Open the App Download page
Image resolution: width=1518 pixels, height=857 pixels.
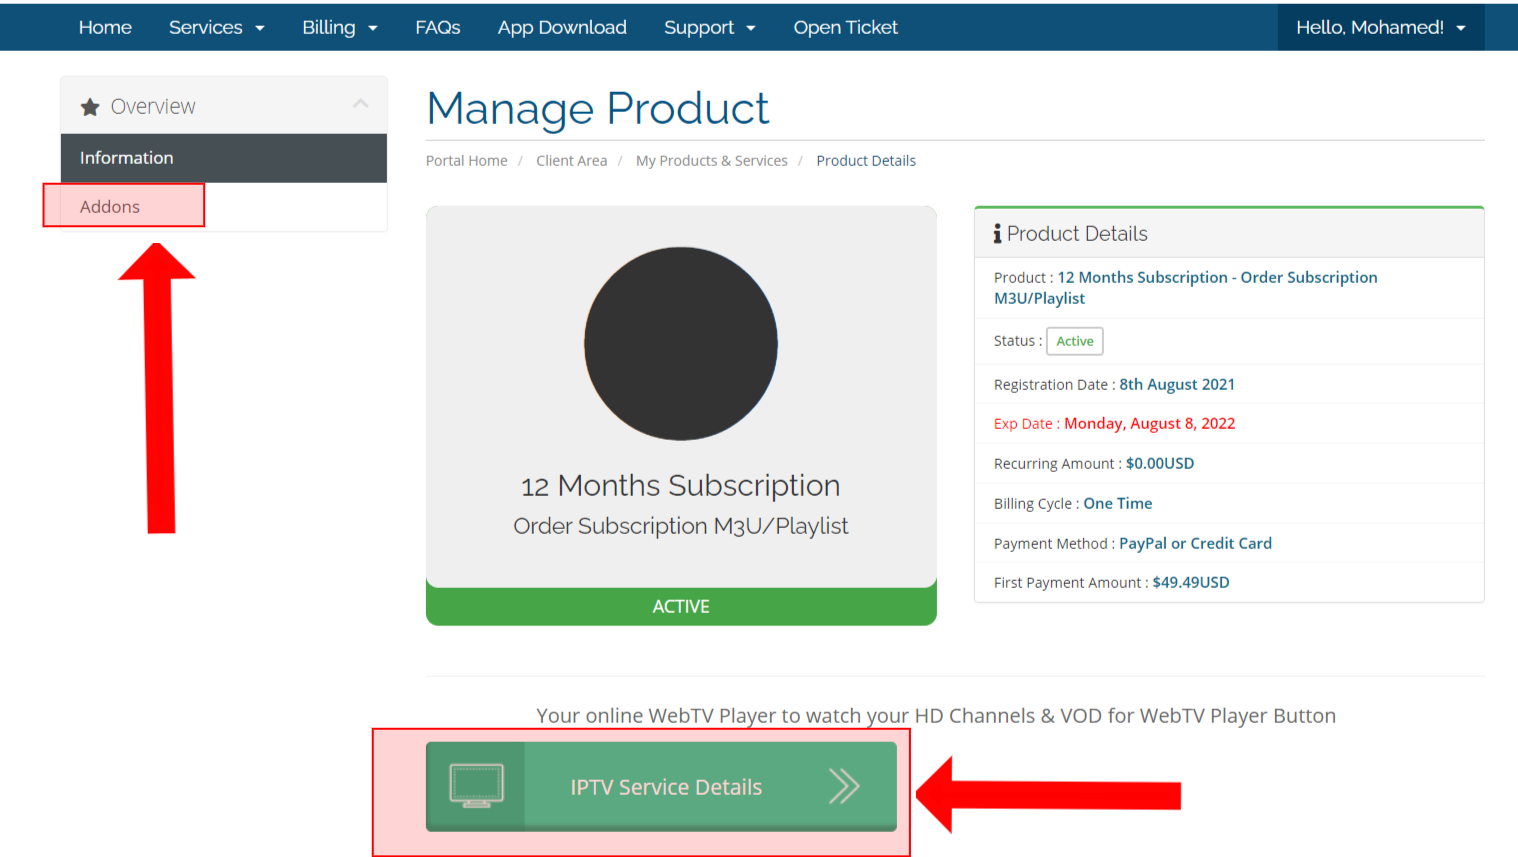pyautogui.click(x=562, y=27)
